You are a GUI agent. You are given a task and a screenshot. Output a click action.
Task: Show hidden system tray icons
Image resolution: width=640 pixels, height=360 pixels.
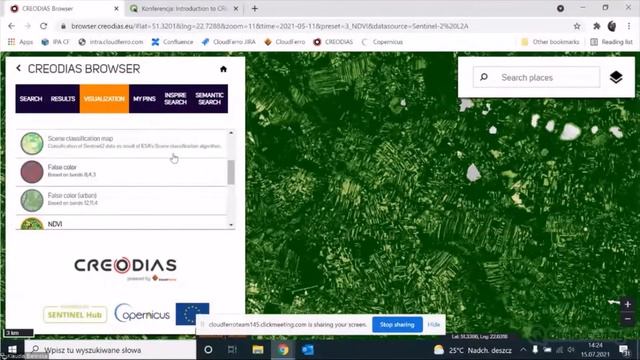(x=523, y=350)
